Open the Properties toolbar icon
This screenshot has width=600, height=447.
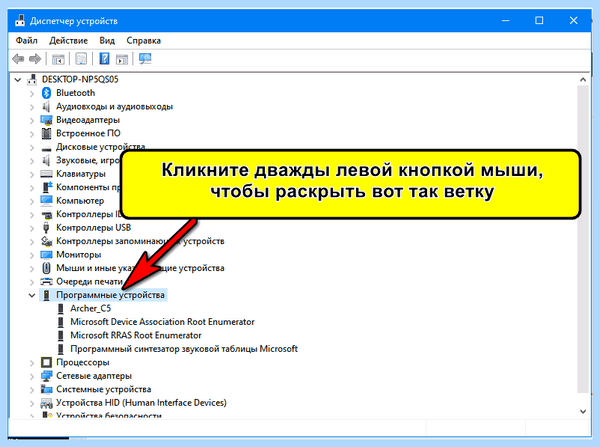click(x=81, y=59)
